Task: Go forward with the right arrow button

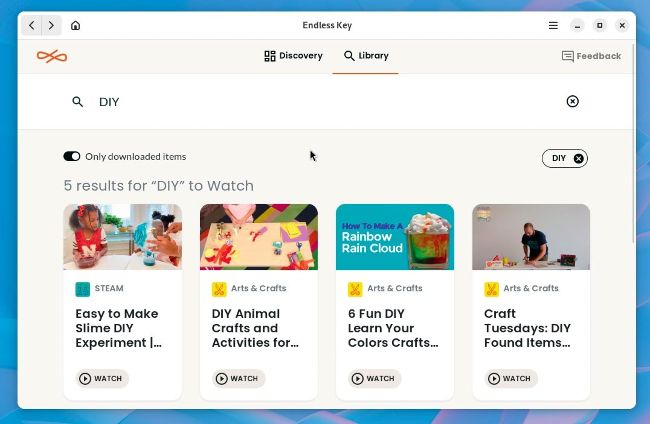Action: [x=51, y=25]
